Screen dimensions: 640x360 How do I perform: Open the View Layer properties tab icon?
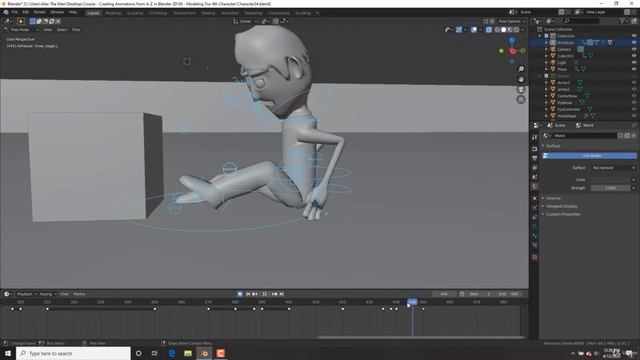(x=535, y=168)
